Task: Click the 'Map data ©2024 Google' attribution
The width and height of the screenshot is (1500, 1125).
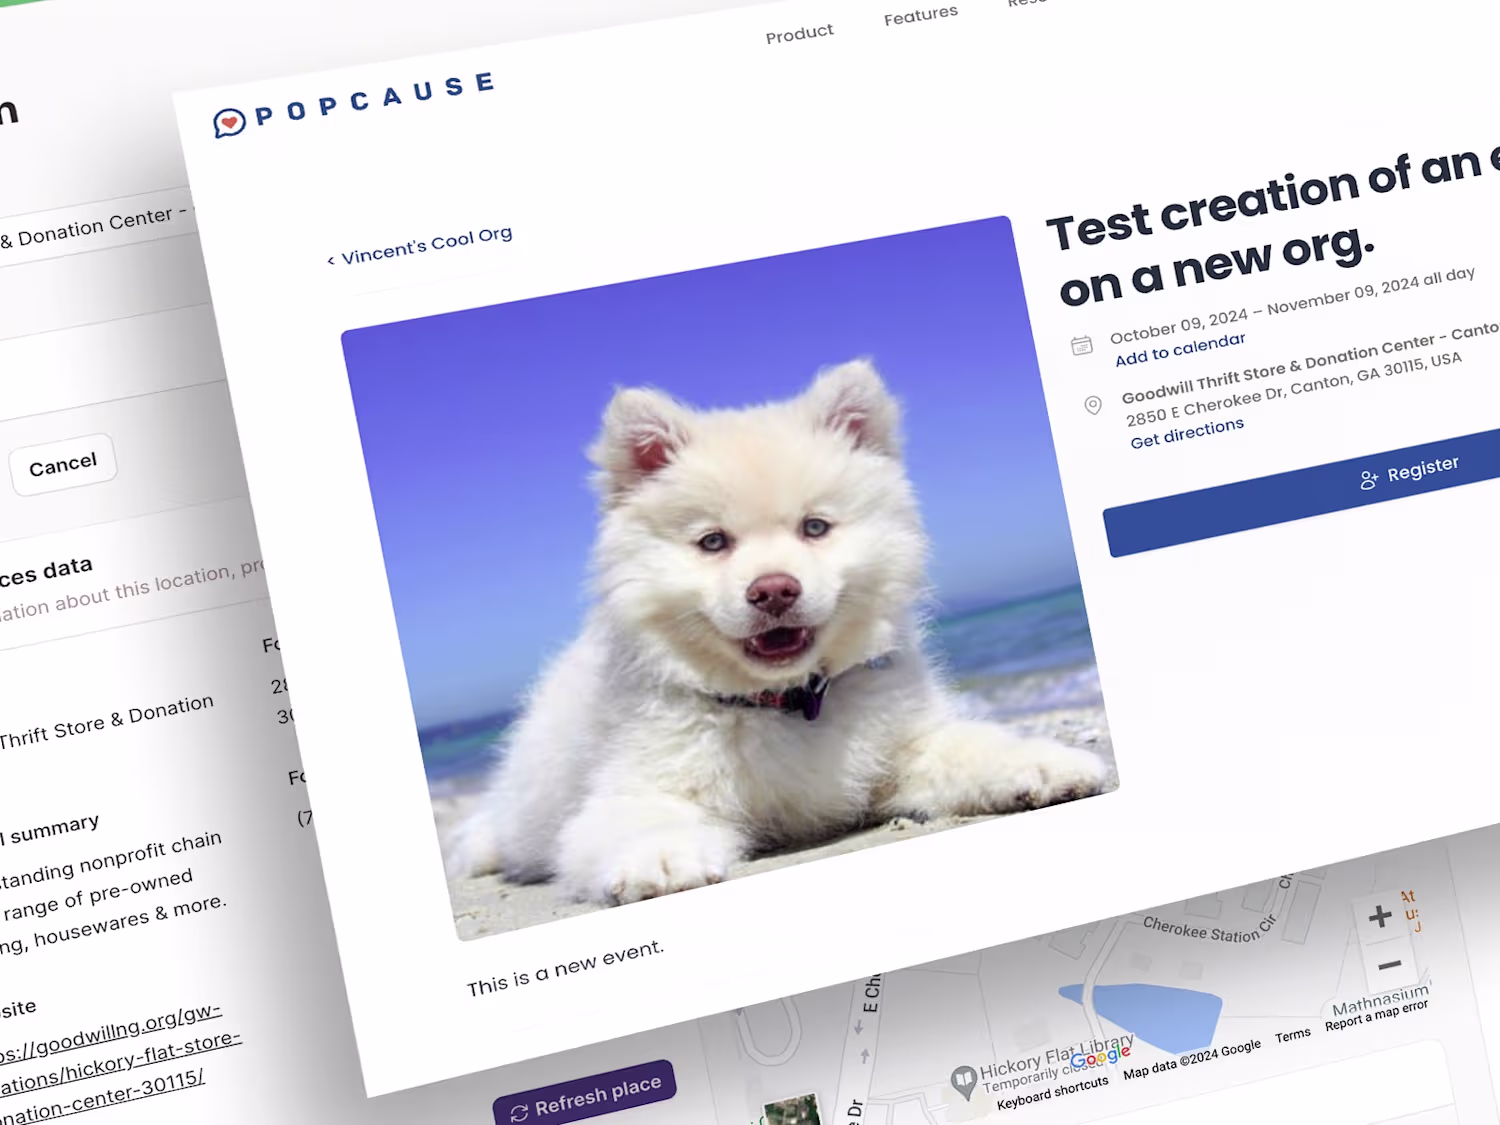Action: 1192,1060
